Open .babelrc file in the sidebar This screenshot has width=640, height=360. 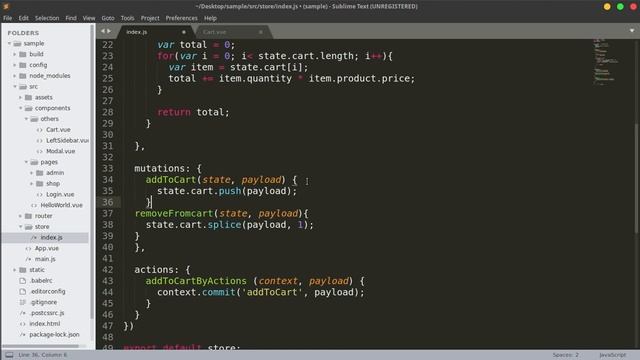click(41, 280)
